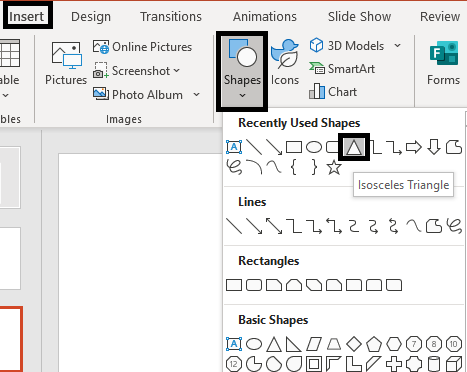Insert a SmartArt graphic
The image size is (467, 372).
pos(342,69)
